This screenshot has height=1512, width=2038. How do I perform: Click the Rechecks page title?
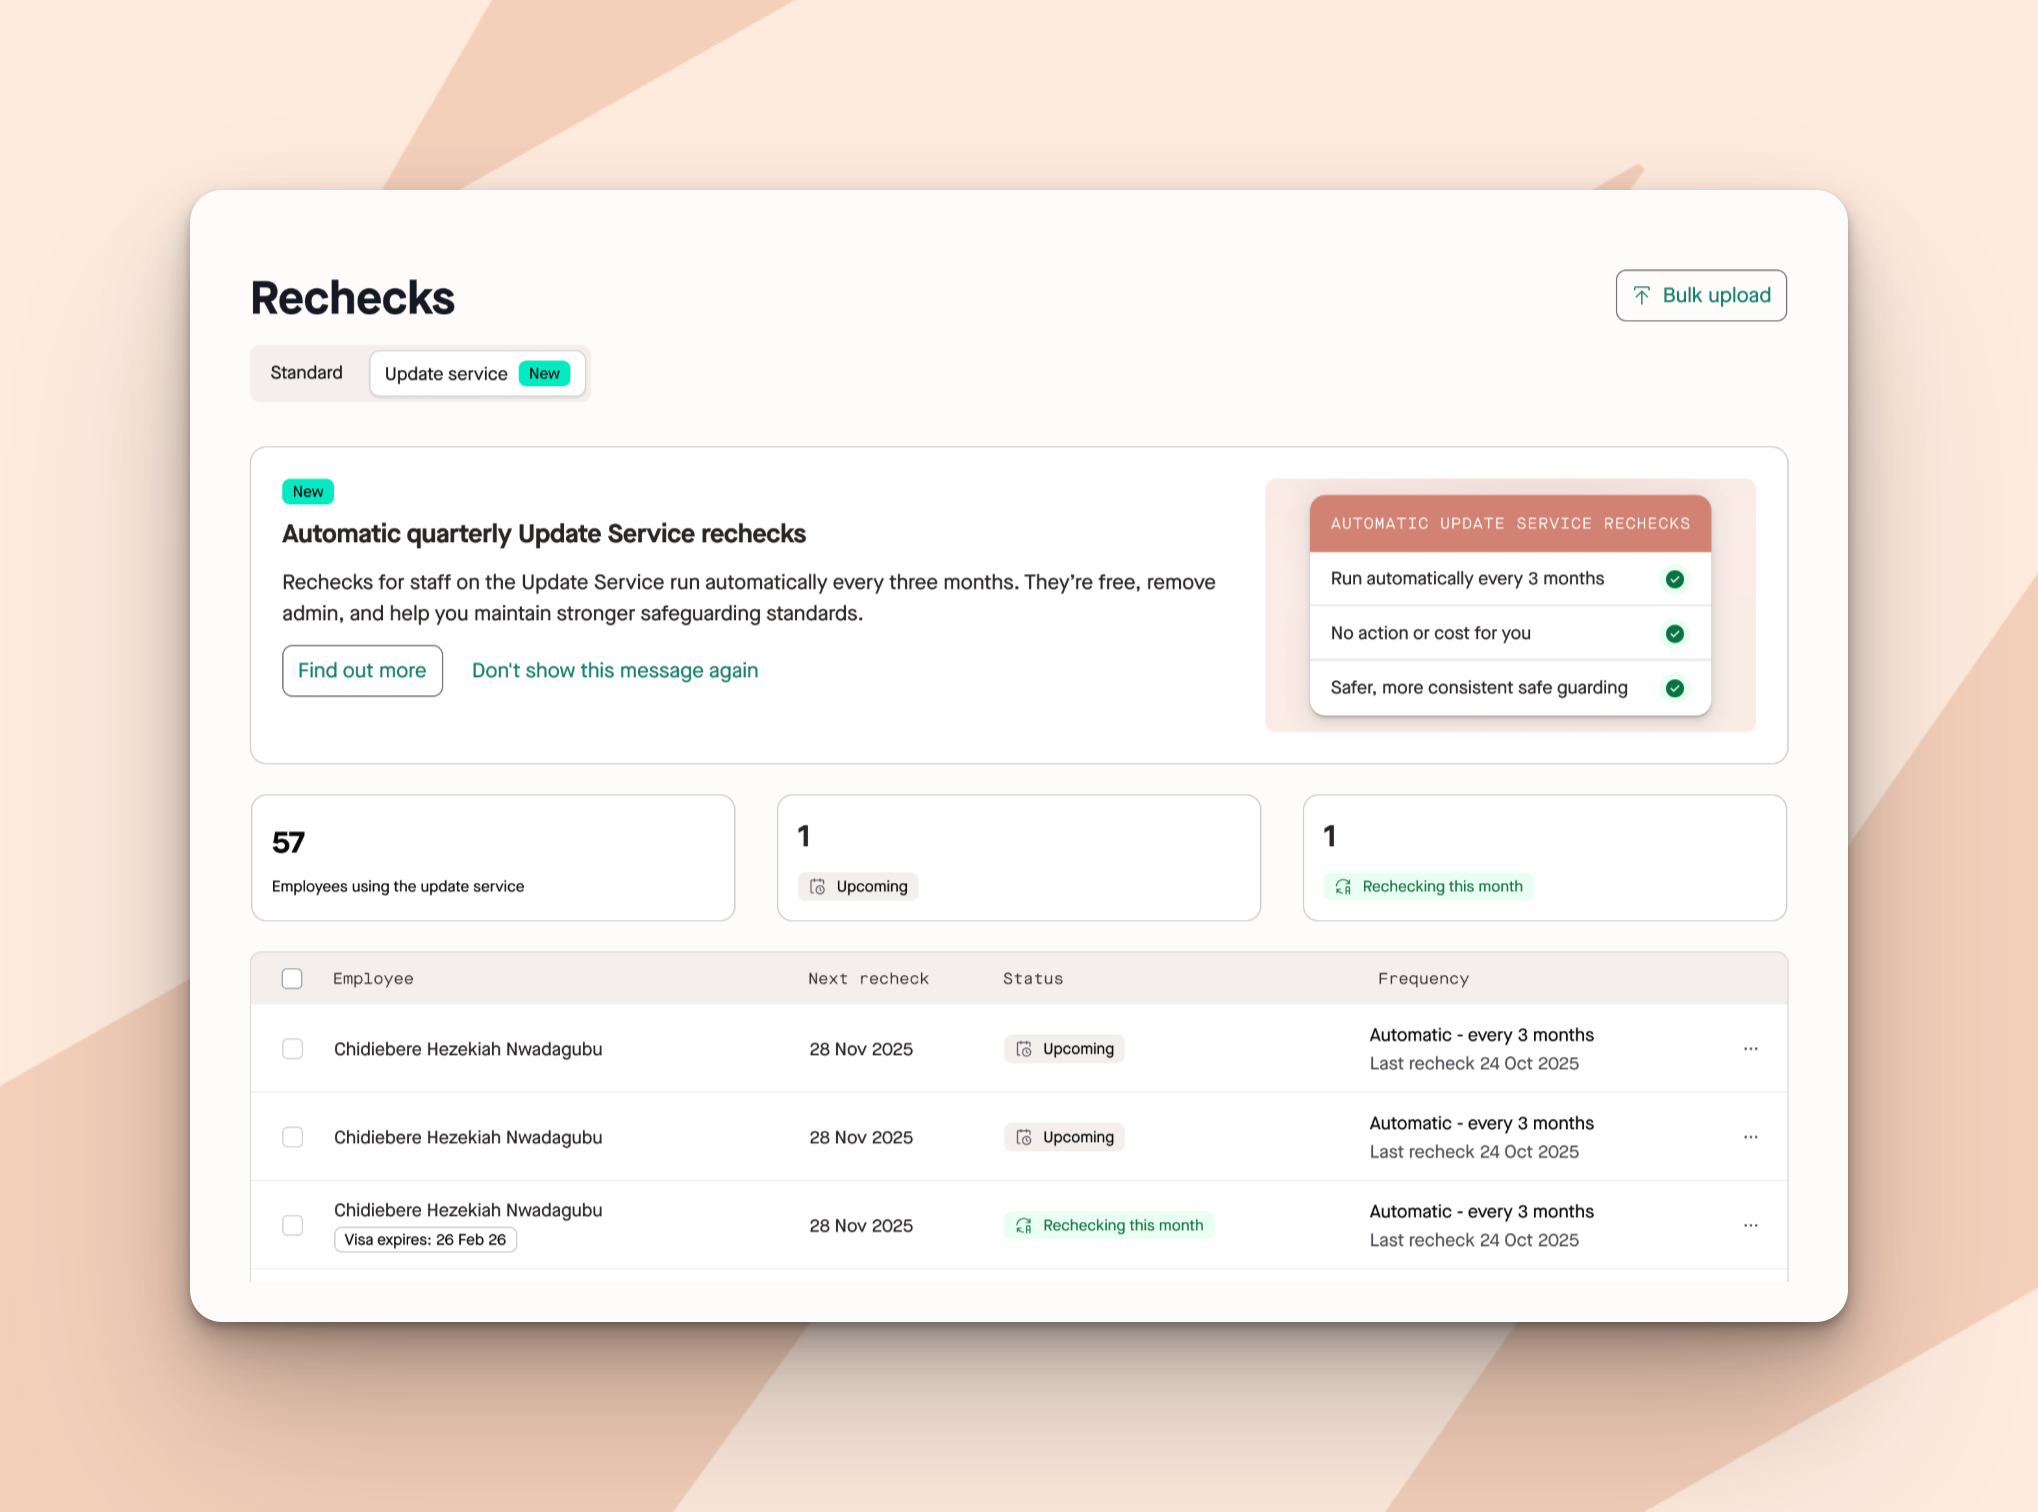352,298
